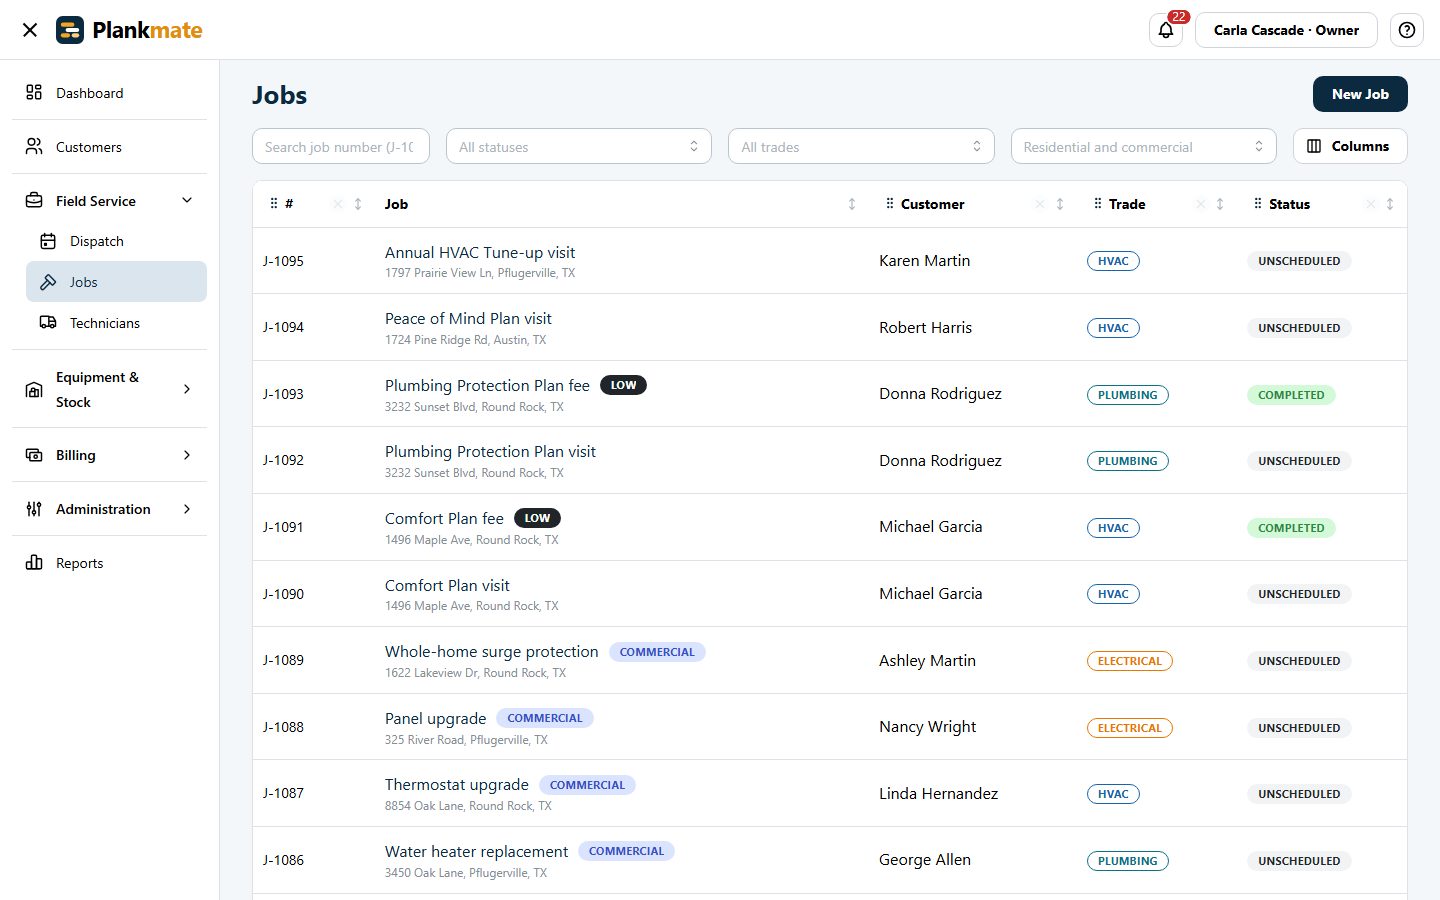Image resolution: width=1440 pixels, height=900 pixels.
Task: Sort the Job column
Action: tap(852, 204)
